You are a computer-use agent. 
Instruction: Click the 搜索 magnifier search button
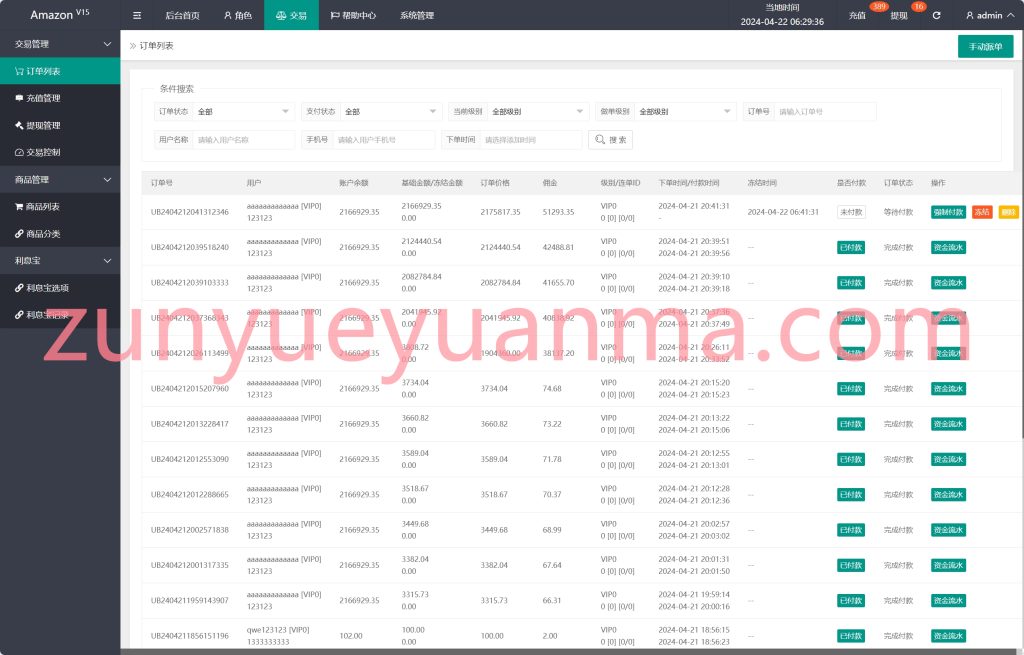[x=611, y=140]
